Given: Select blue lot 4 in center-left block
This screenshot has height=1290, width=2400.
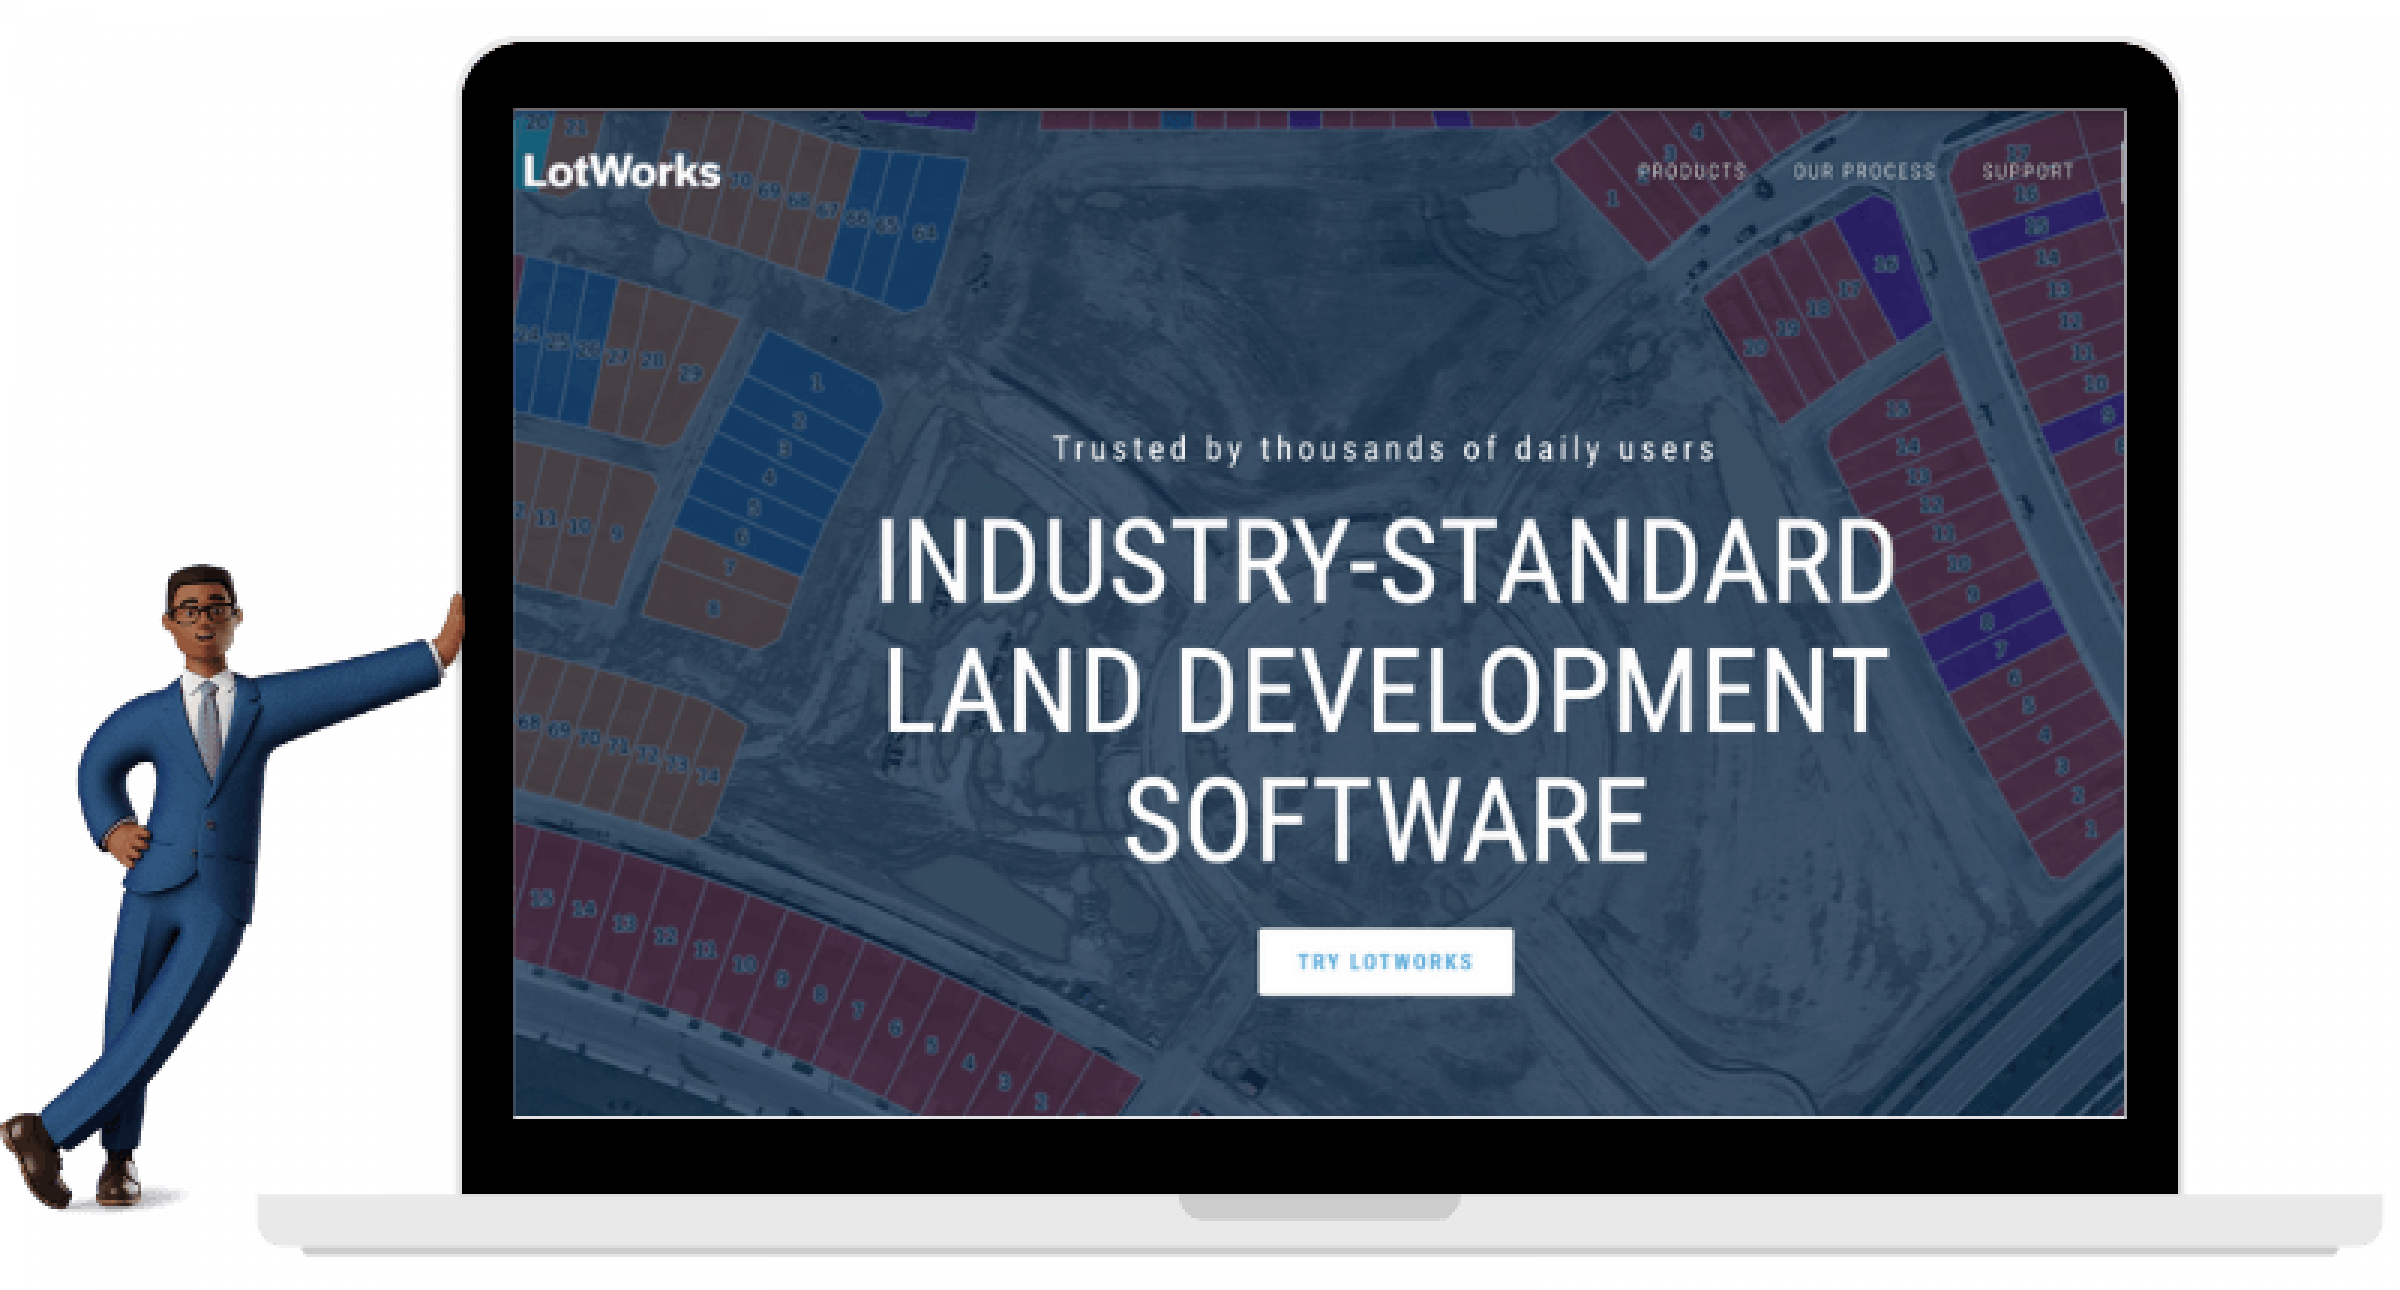Looking at the screenshot, I should (x=769, y=477).
